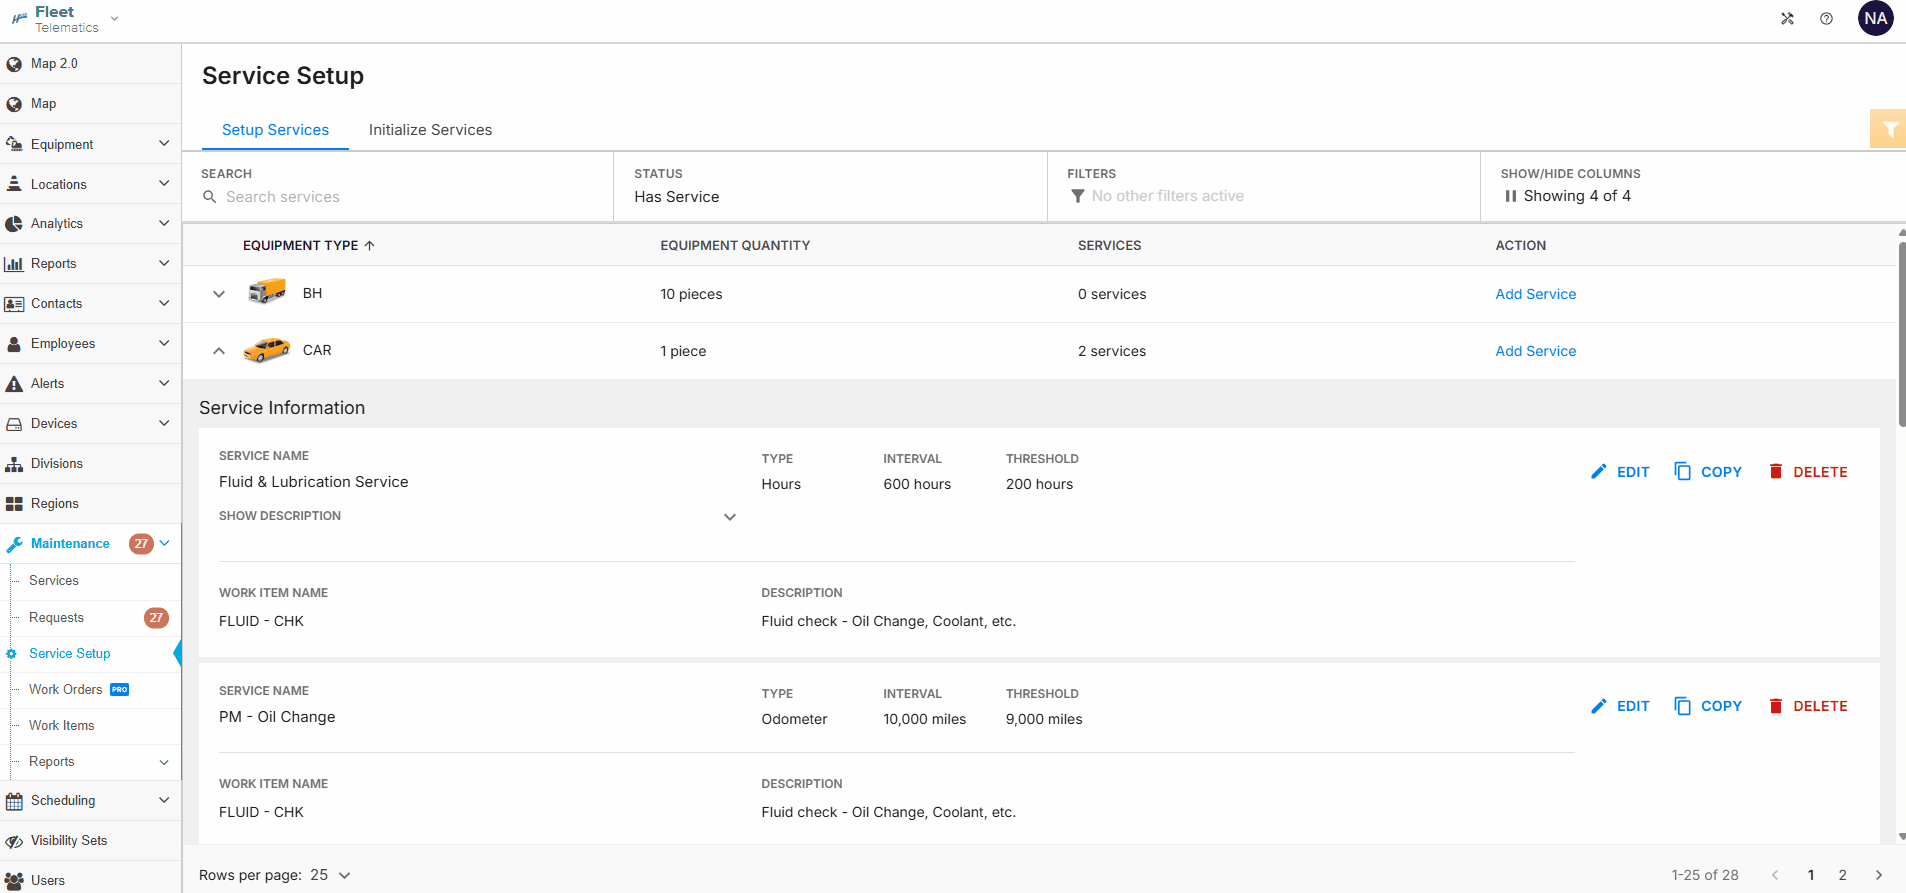Click the Map 2.0 globe icon
The width and height of the screenshot is (1906, 893).
14,64
